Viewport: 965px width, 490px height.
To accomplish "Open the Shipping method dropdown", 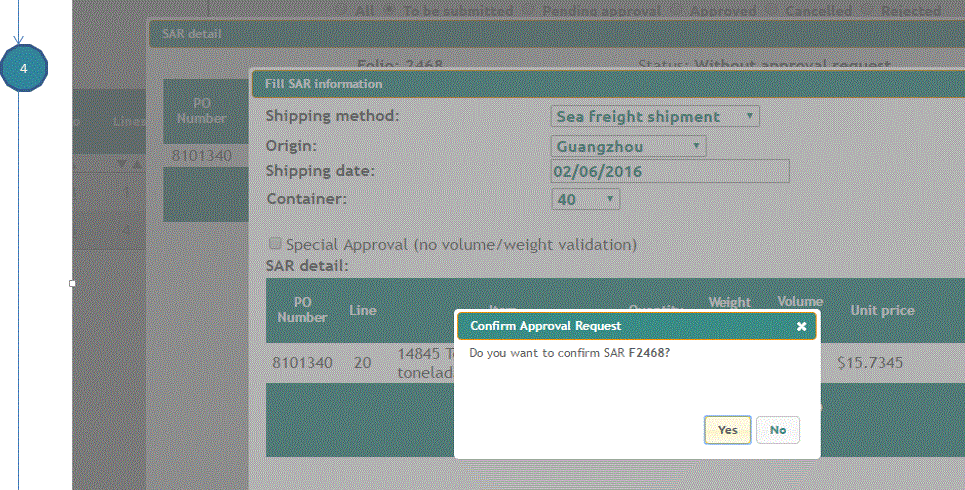I will 655,117.
